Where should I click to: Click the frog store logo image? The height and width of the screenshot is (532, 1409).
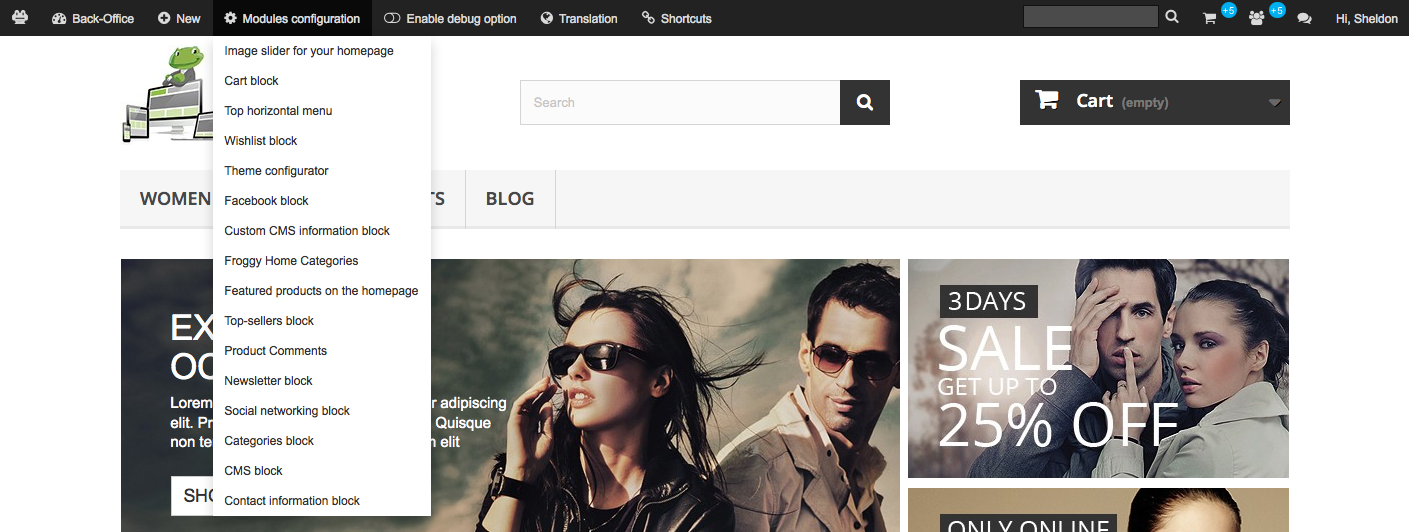pos(167,95)
